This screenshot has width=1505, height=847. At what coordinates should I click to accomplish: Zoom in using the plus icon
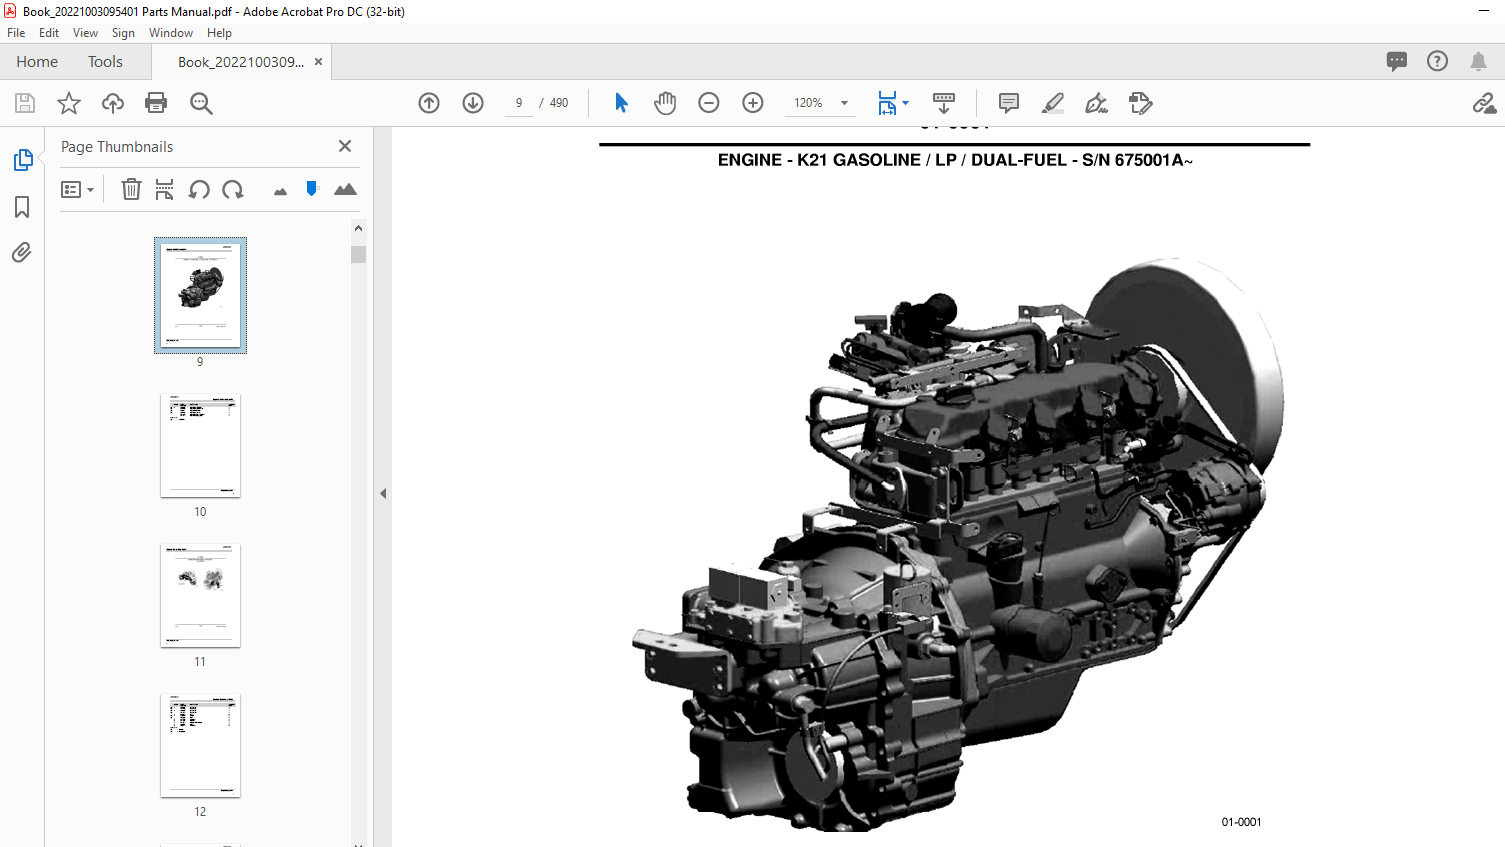tap(753, 103)
